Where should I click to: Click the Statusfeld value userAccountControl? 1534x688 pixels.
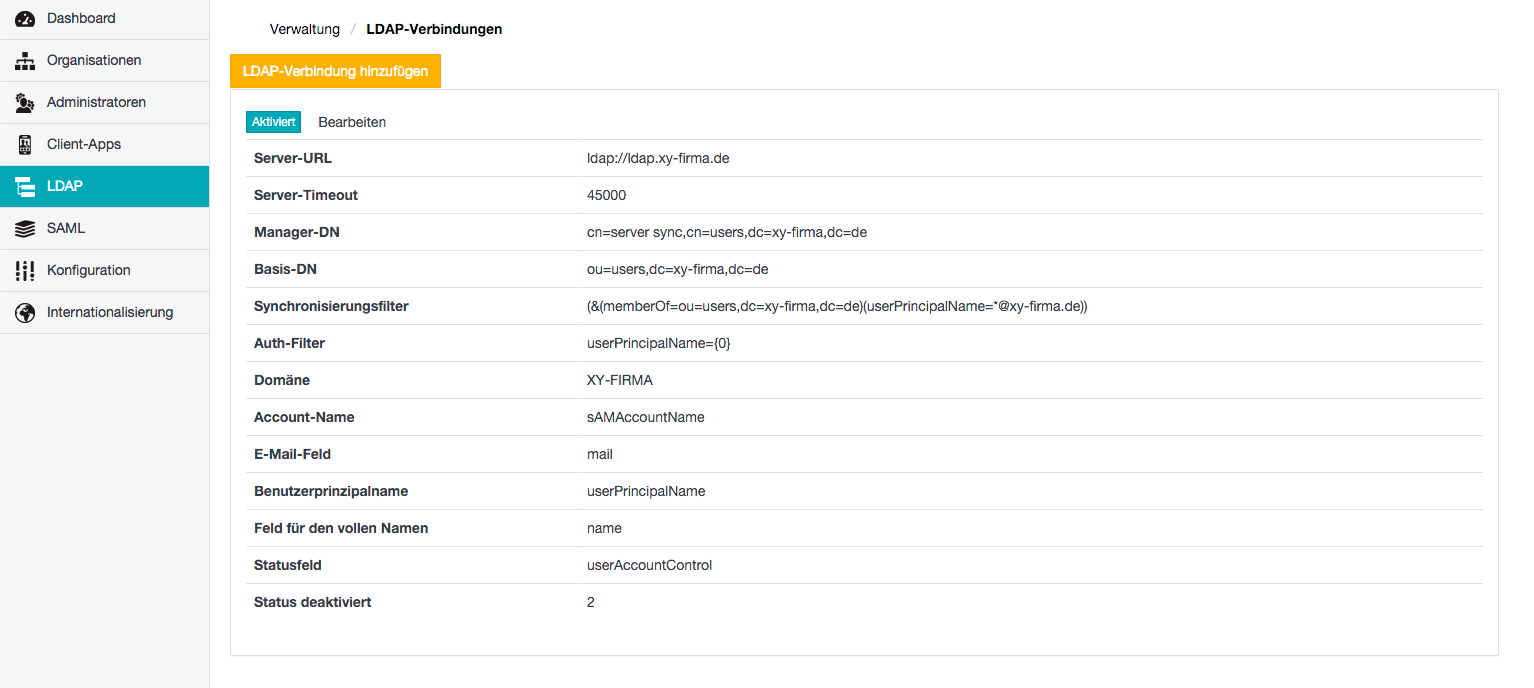point(650,565)
